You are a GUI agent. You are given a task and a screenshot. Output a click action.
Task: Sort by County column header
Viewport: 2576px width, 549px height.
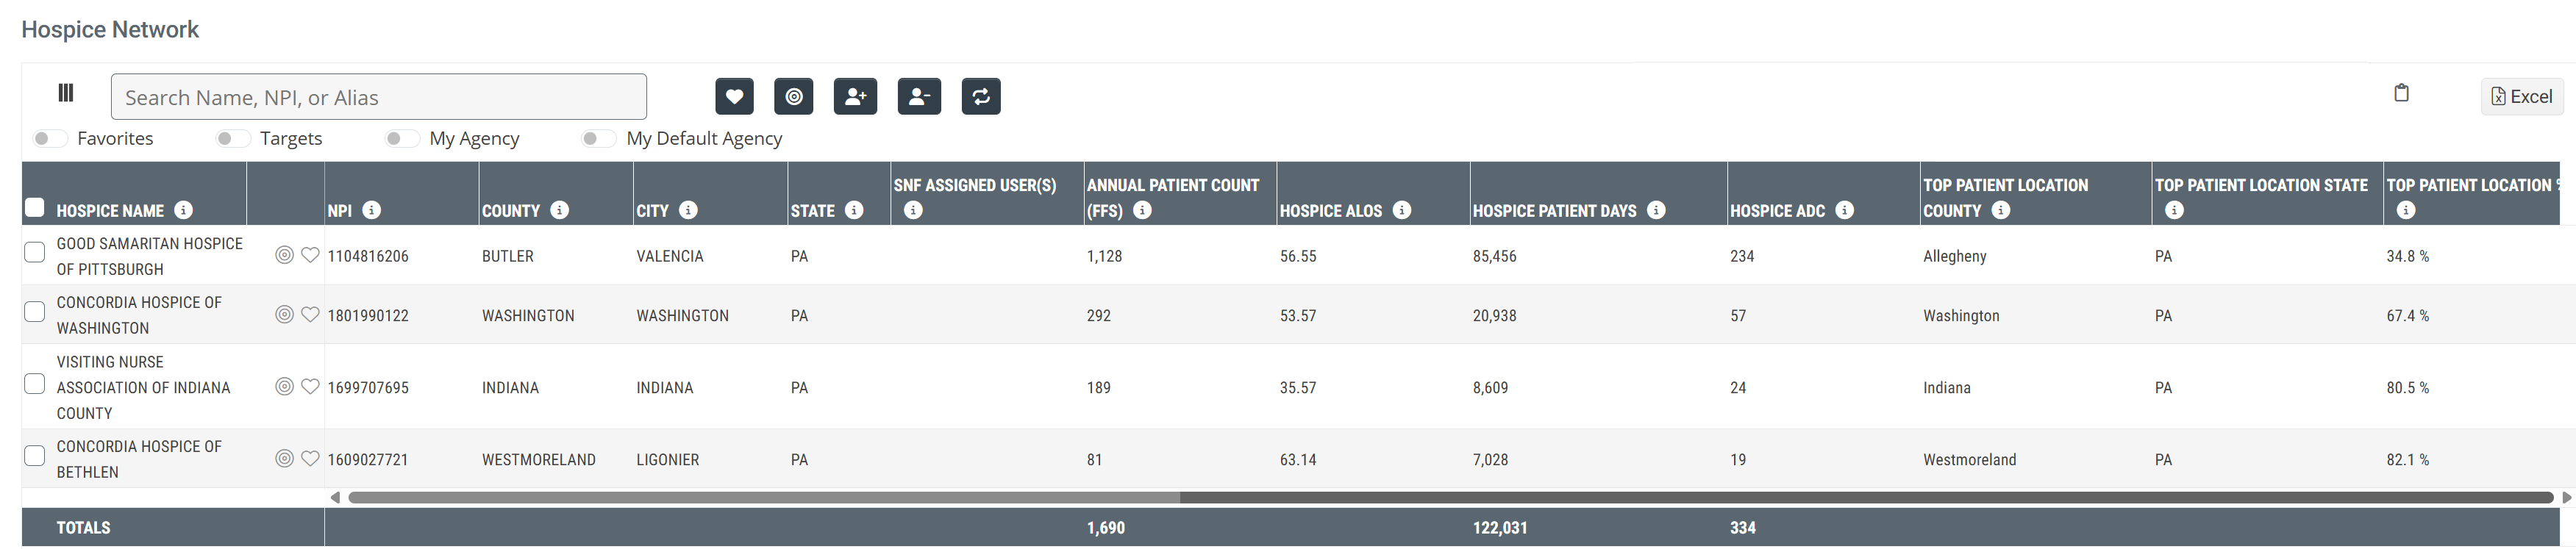pos(510,211)
